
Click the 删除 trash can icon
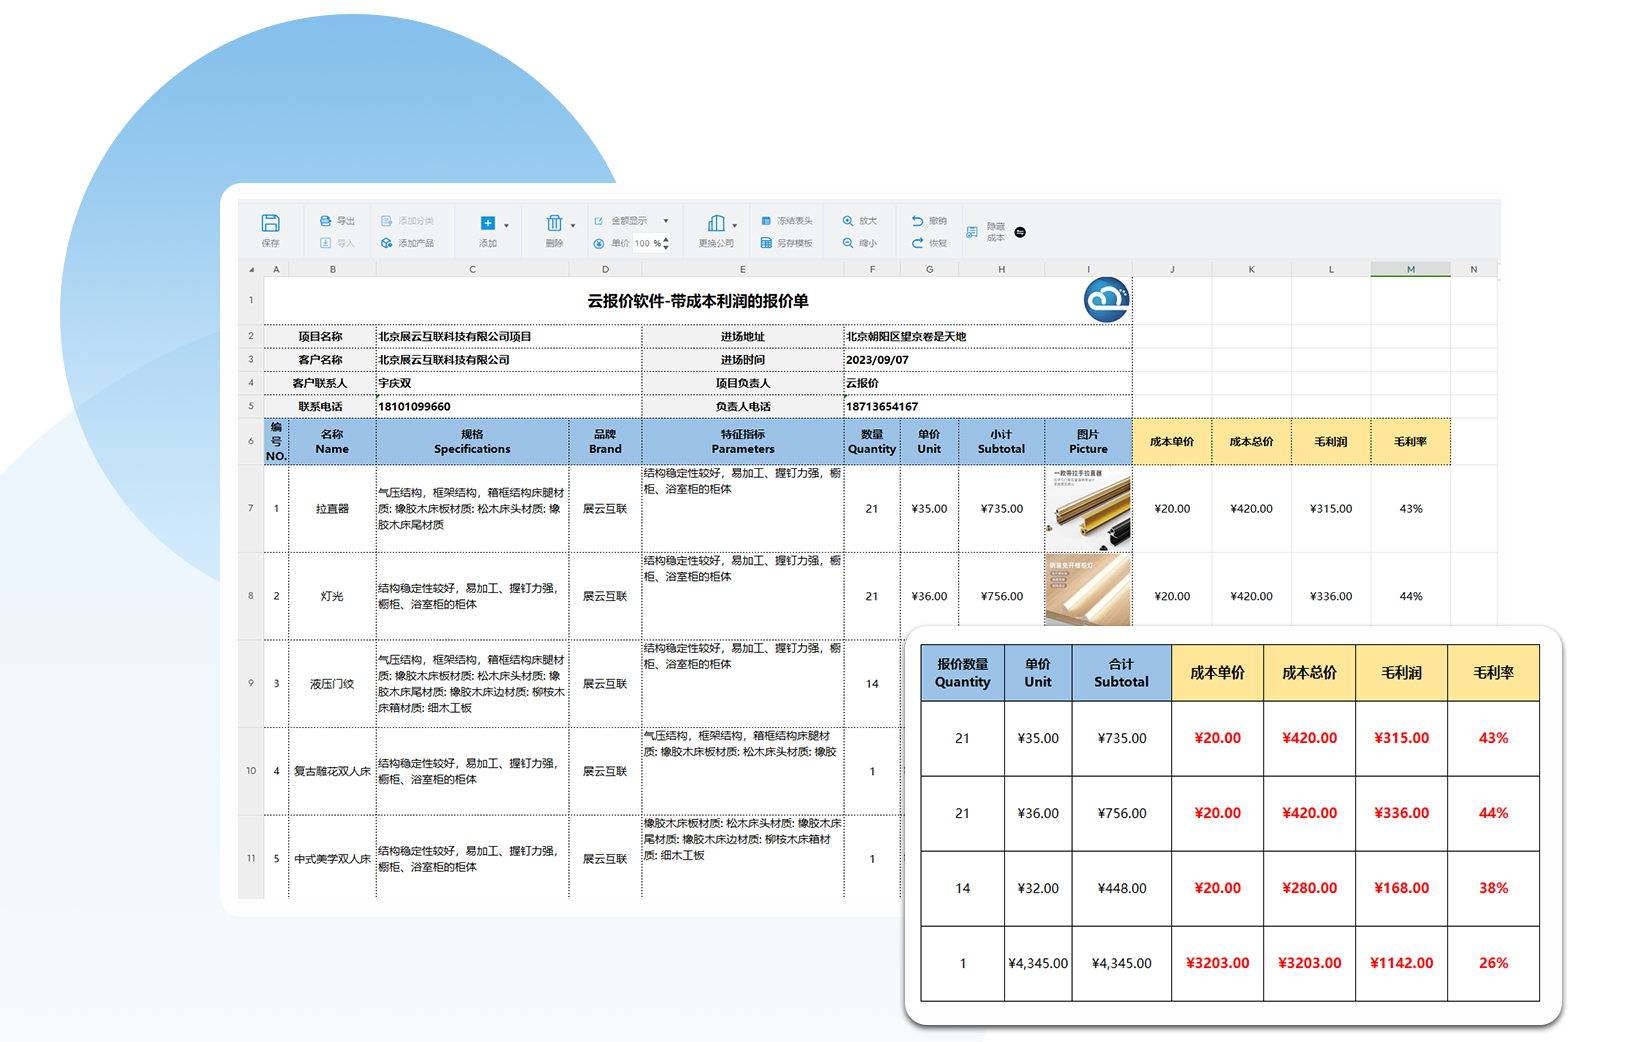[x=554, y=223]
